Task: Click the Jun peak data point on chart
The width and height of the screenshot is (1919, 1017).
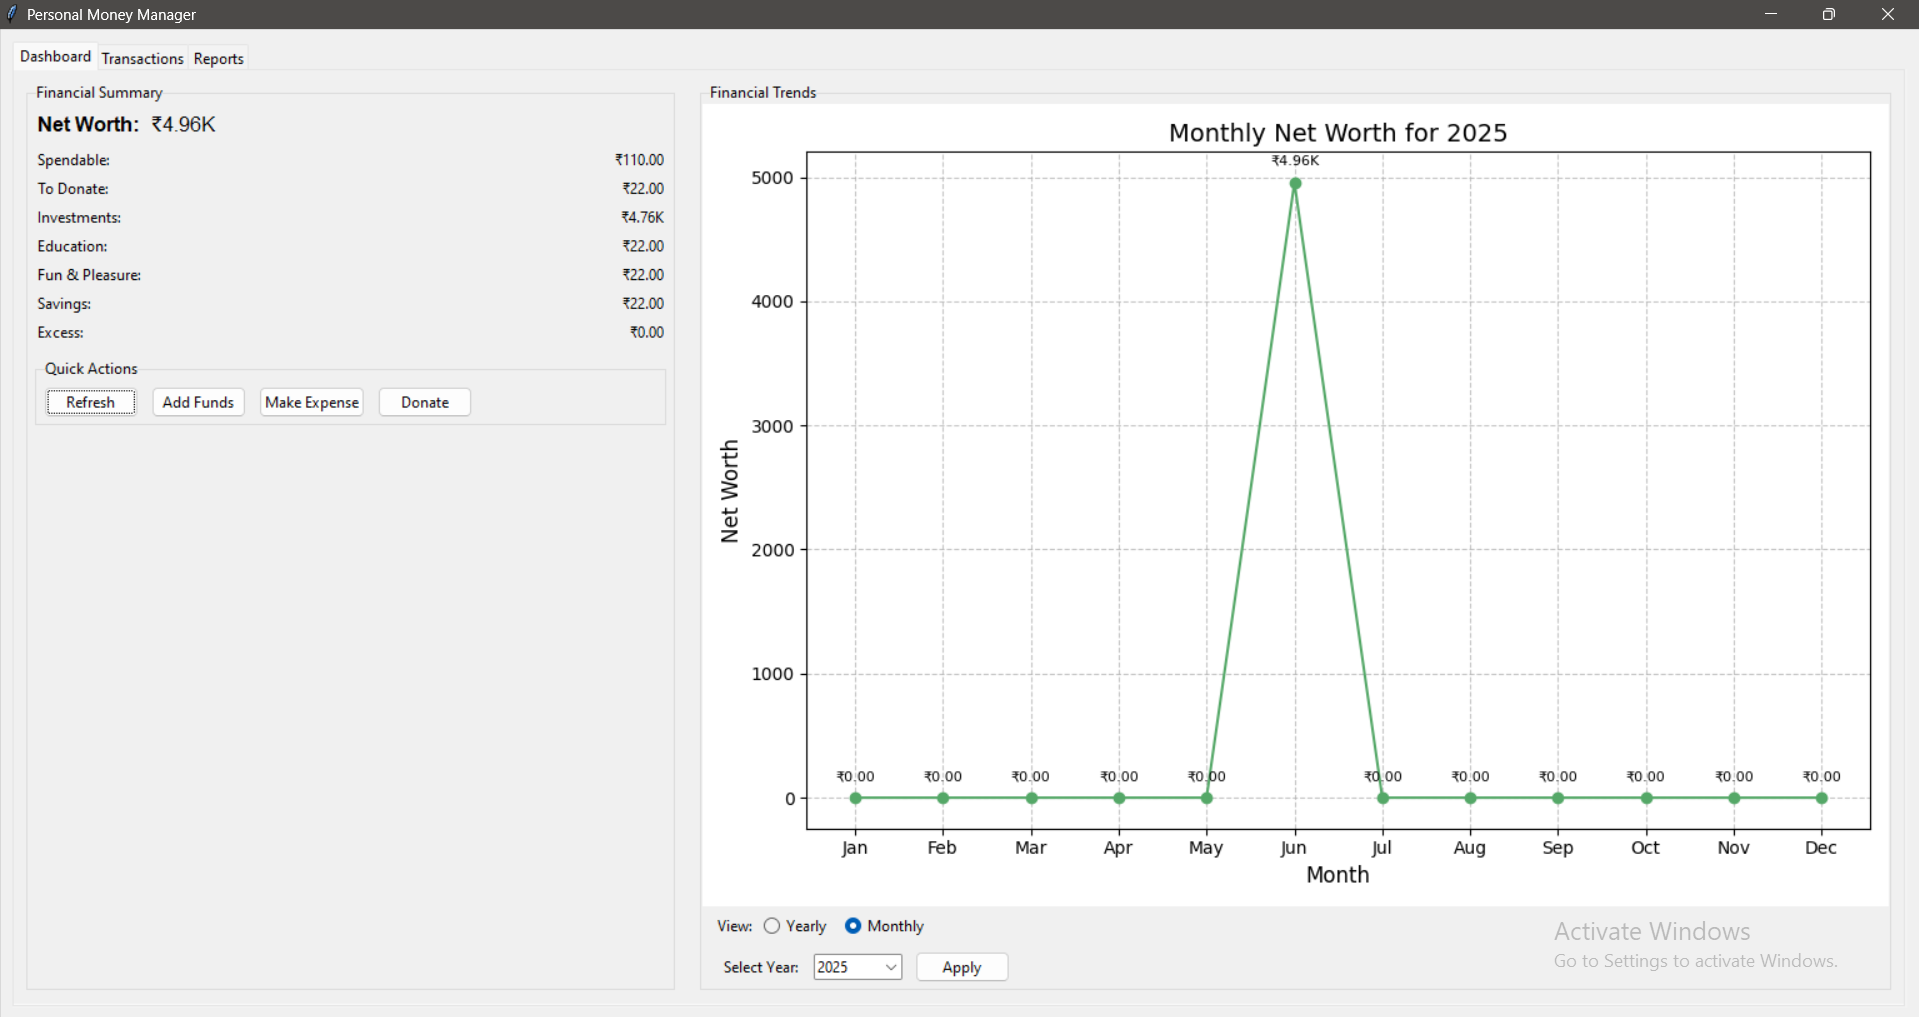Action: pyautogui.click(x=1295, y=184)
